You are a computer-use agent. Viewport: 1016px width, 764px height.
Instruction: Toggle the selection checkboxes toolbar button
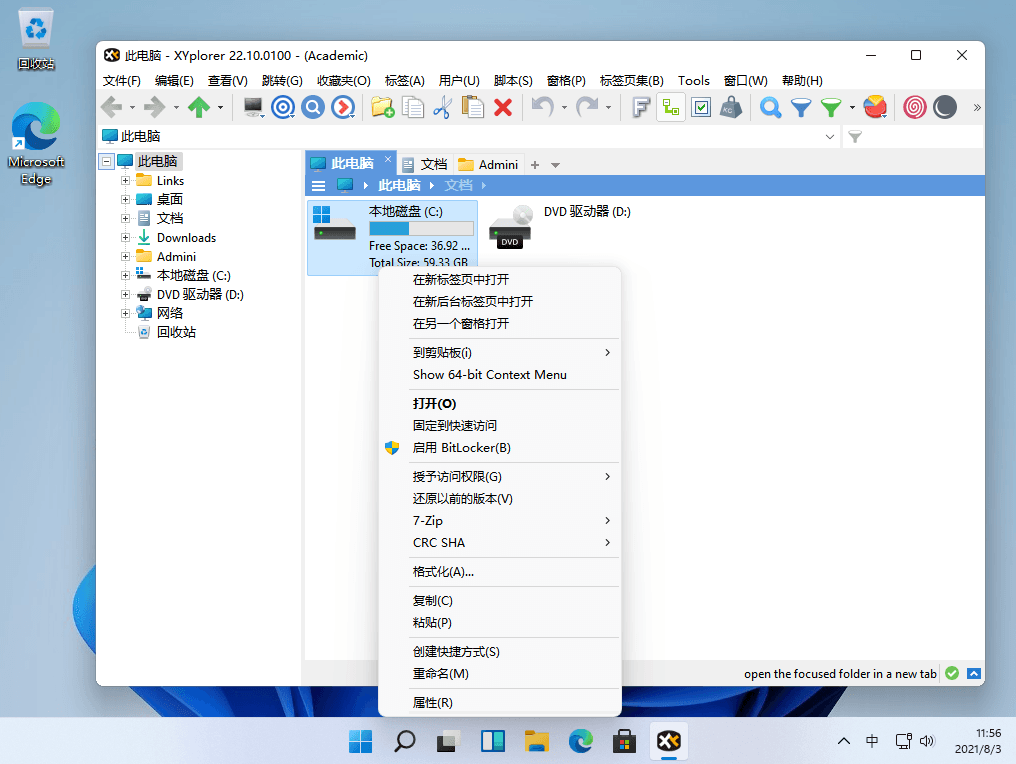701,107
